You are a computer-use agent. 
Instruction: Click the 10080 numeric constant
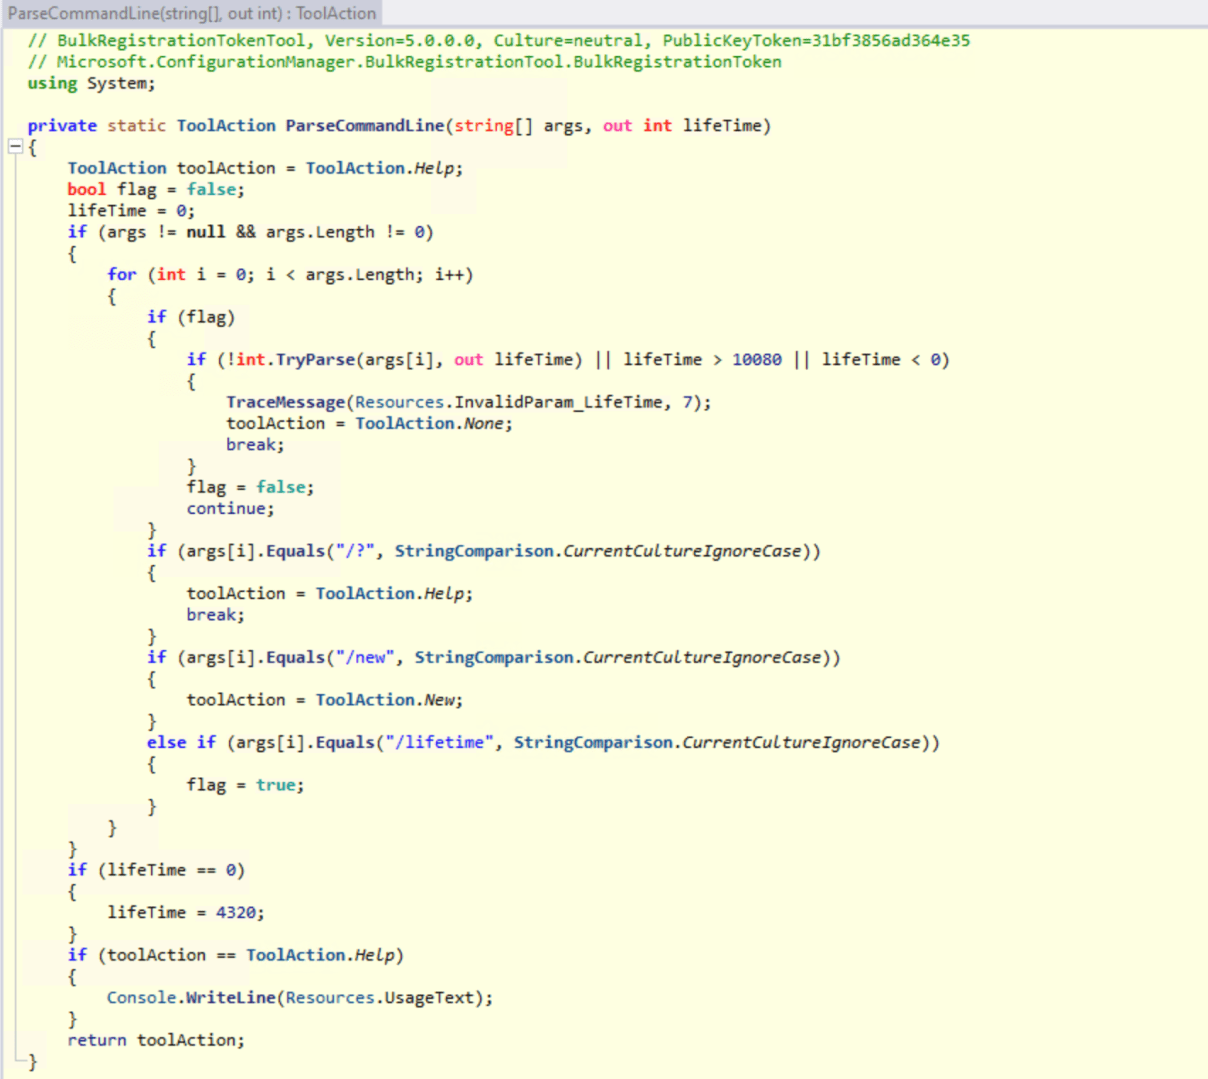tap(756, 359)
